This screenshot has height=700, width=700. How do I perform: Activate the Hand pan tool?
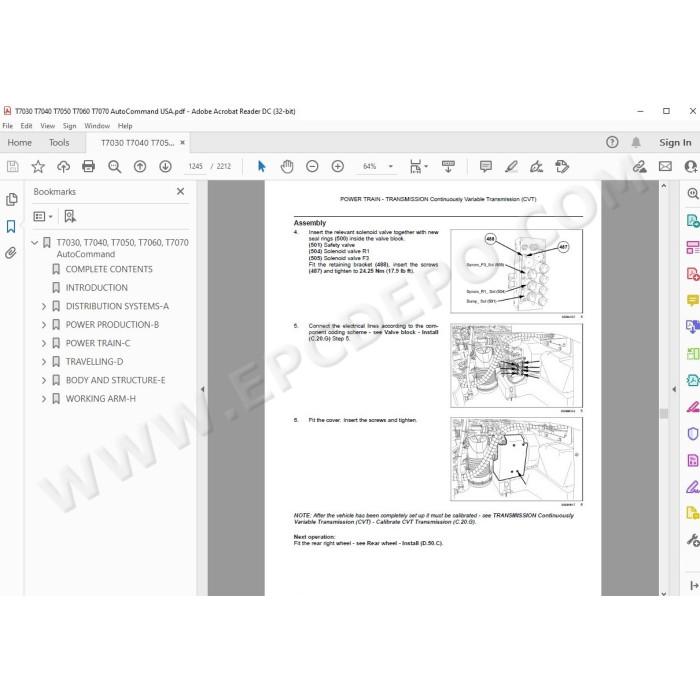tap(287, 167)
